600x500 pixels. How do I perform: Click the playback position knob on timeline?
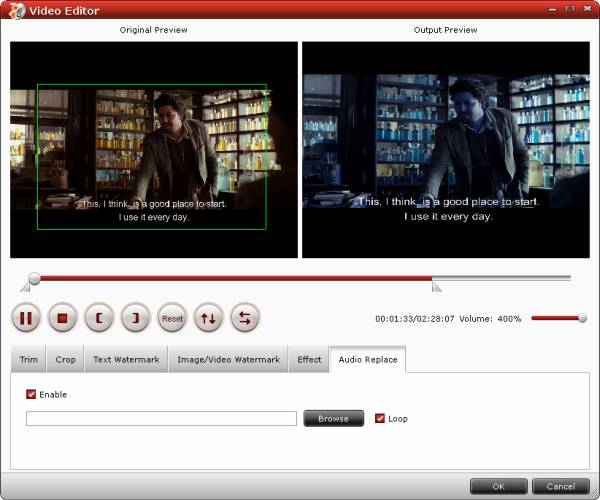pos(34,279)
